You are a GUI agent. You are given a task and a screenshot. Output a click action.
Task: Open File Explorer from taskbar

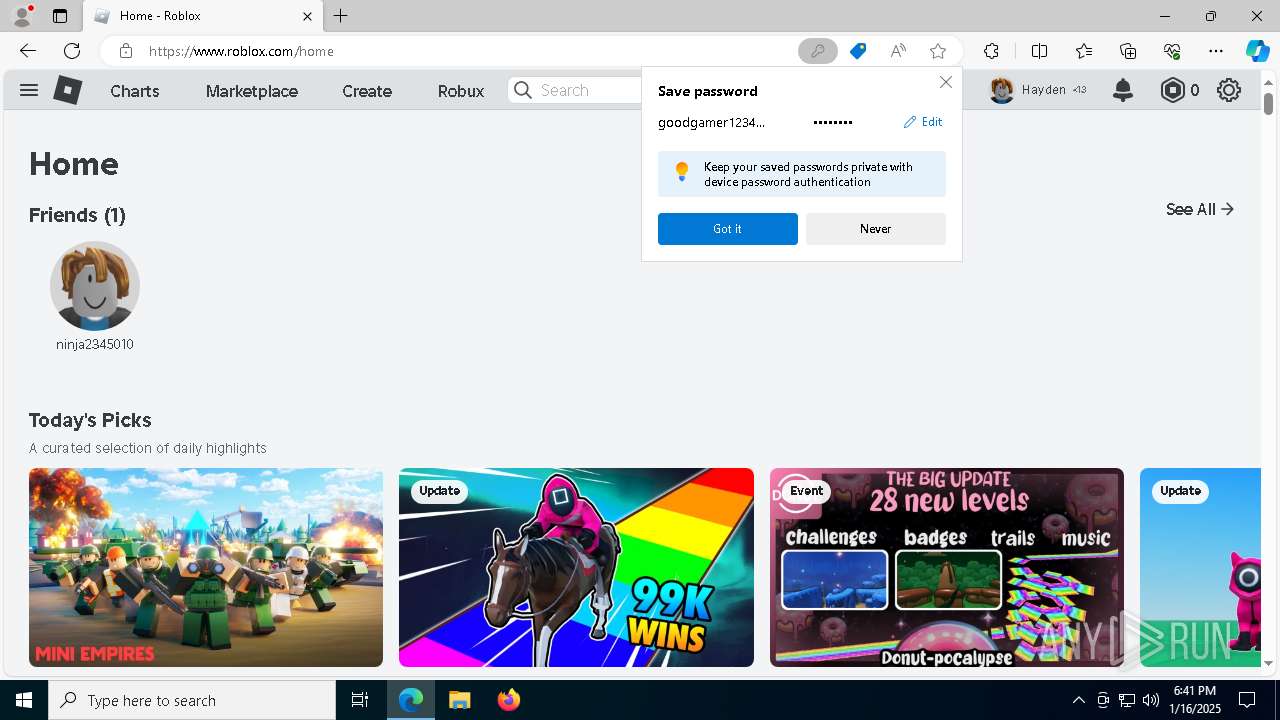tap(459, 700)
